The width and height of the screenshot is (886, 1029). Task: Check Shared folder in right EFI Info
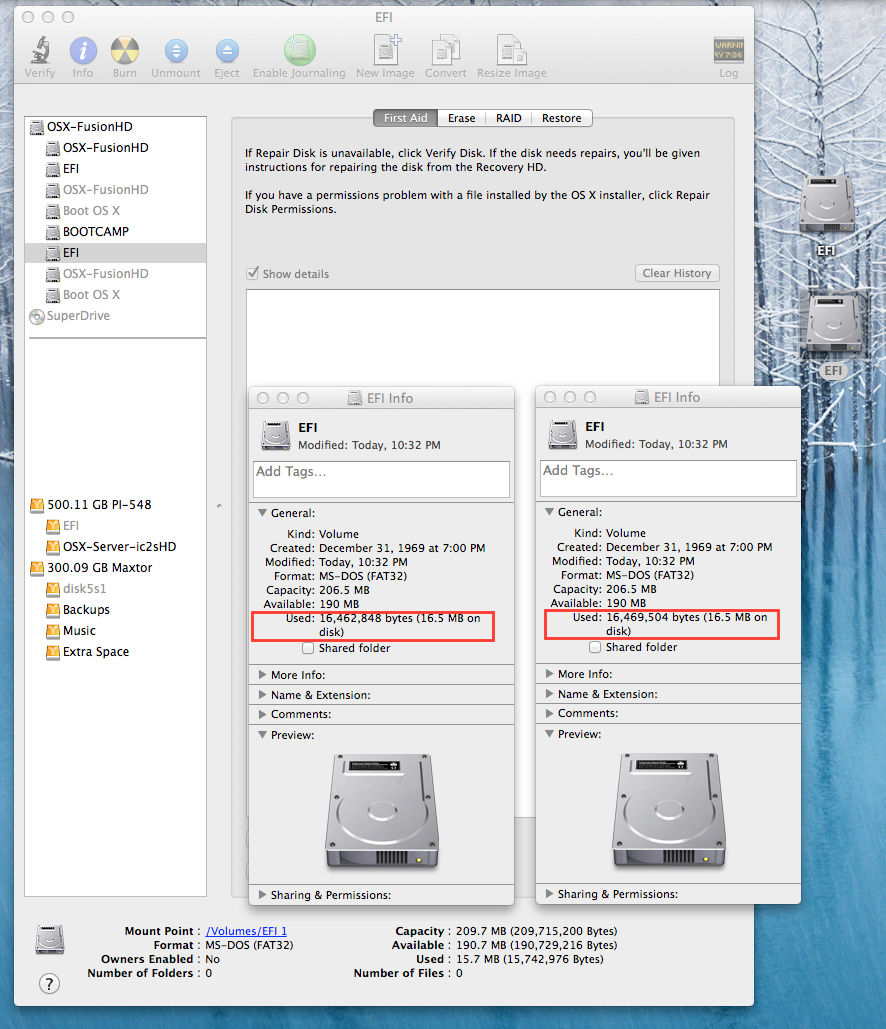point(595,647)
